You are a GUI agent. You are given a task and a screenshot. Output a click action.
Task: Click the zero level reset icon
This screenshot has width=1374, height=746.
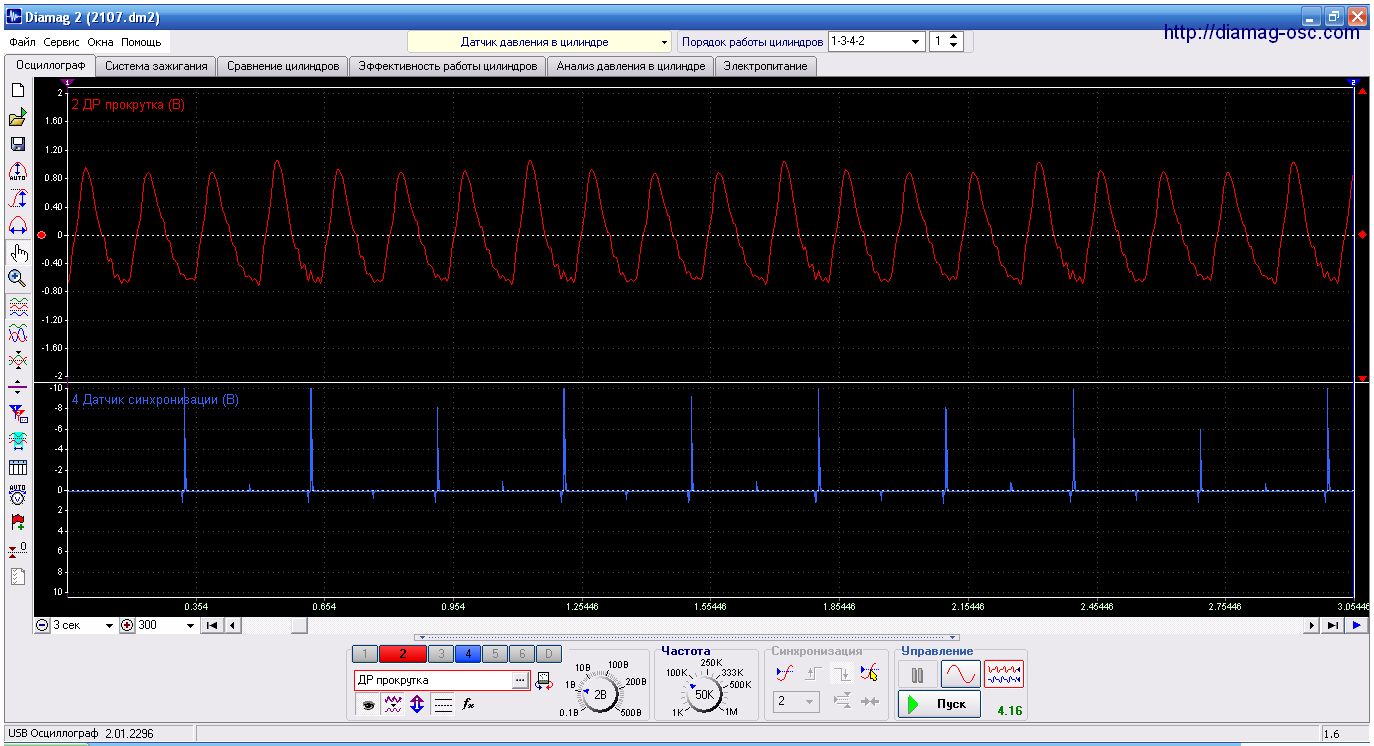pyautogui.click(x=17, y=549)
